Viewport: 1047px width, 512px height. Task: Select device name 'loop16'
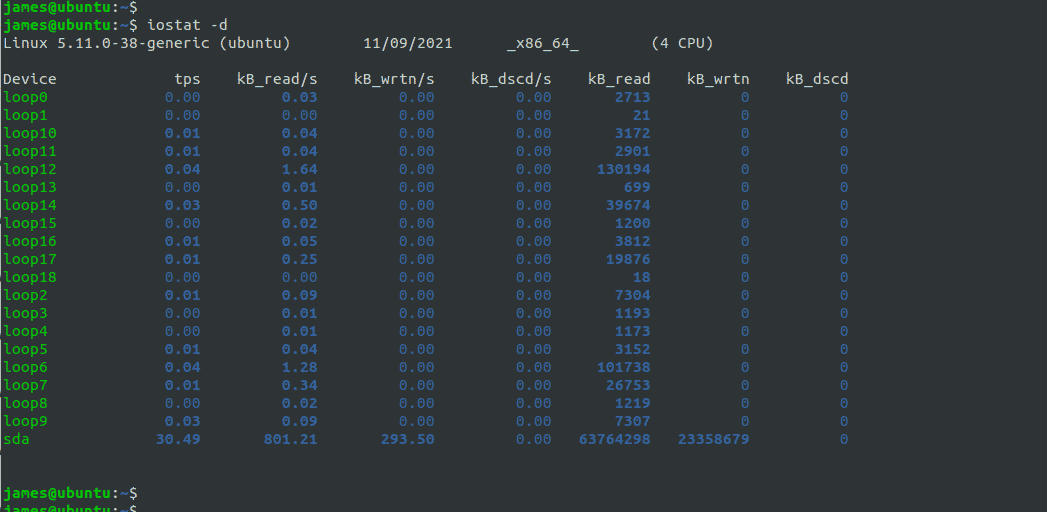click(x=30, y=242)
